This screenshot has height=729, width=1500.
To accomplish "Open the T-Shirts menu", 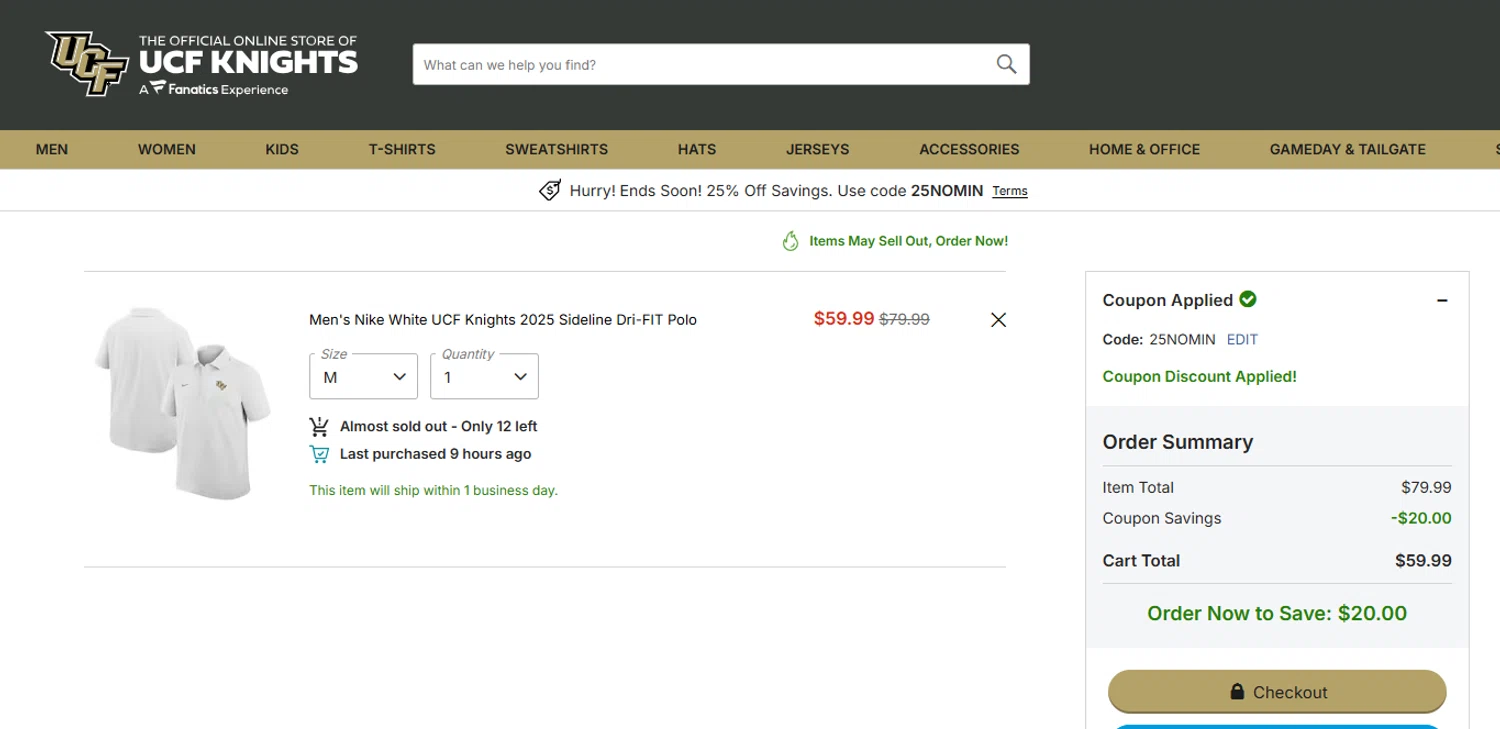I will (x=402, y=149).
